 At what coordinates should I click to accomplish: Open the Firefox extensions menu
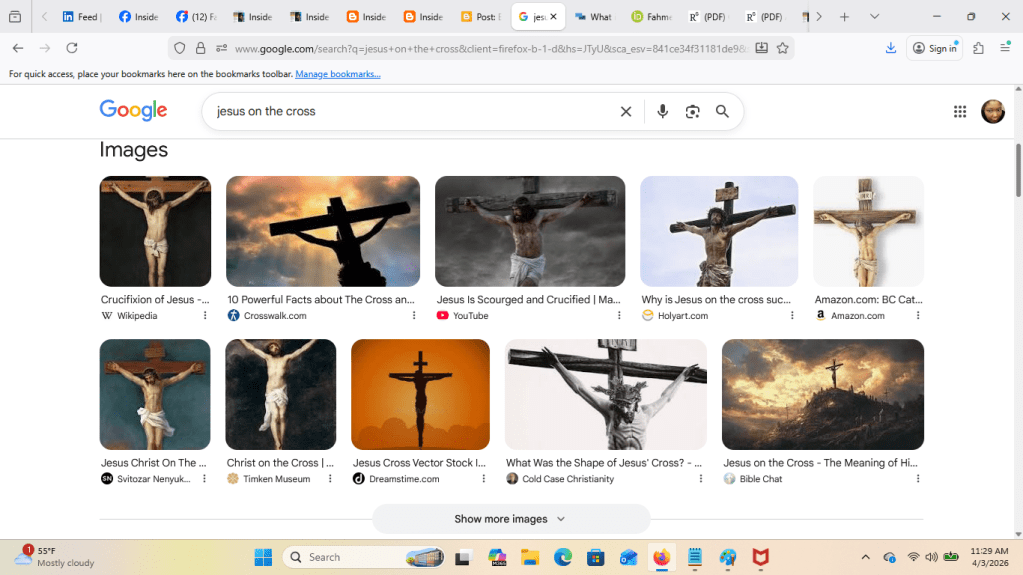(x=978, y=48)
